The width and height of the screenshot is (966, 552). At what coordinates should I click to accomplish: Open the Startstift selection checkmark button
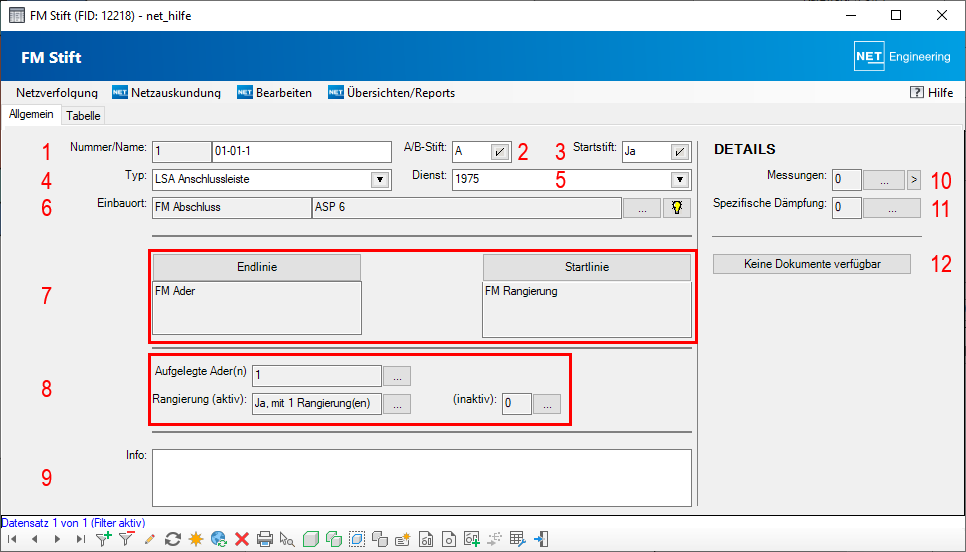tap(680, 151)
